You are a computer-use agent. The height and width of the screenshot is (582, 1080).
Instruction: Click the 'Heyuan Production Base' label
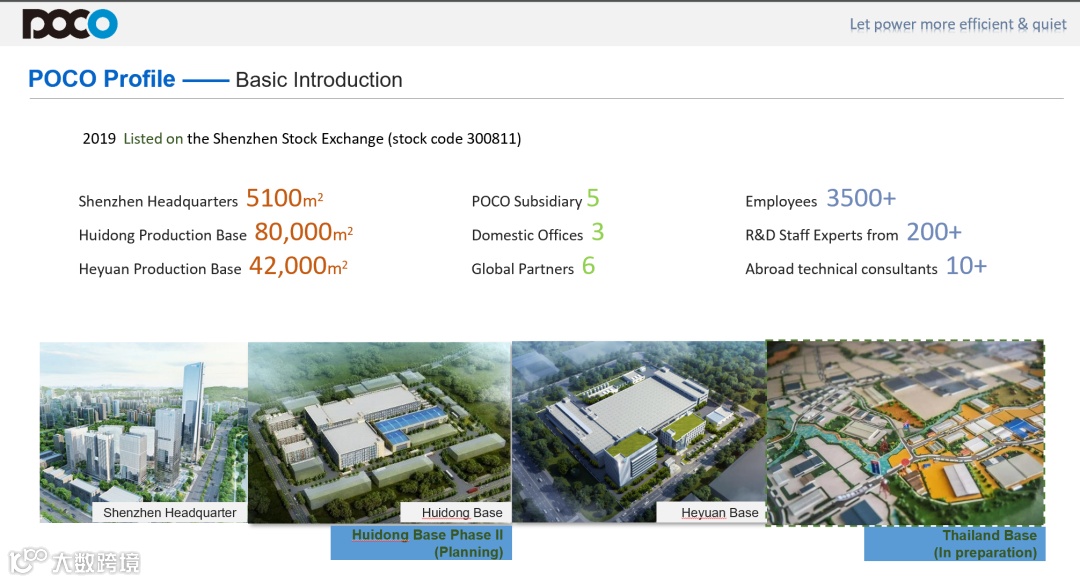[160, 269]
